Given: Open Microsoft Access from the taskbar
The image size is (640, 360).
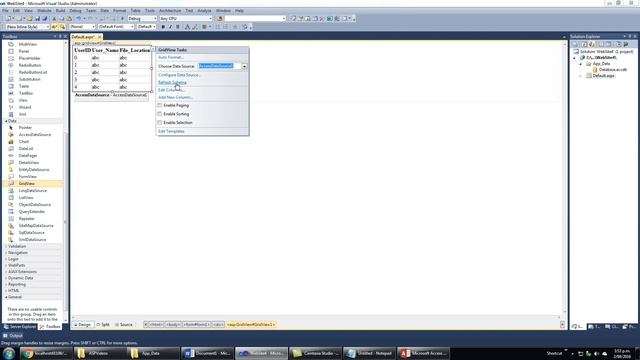Looking at the screenshot, I should (423, 353).
